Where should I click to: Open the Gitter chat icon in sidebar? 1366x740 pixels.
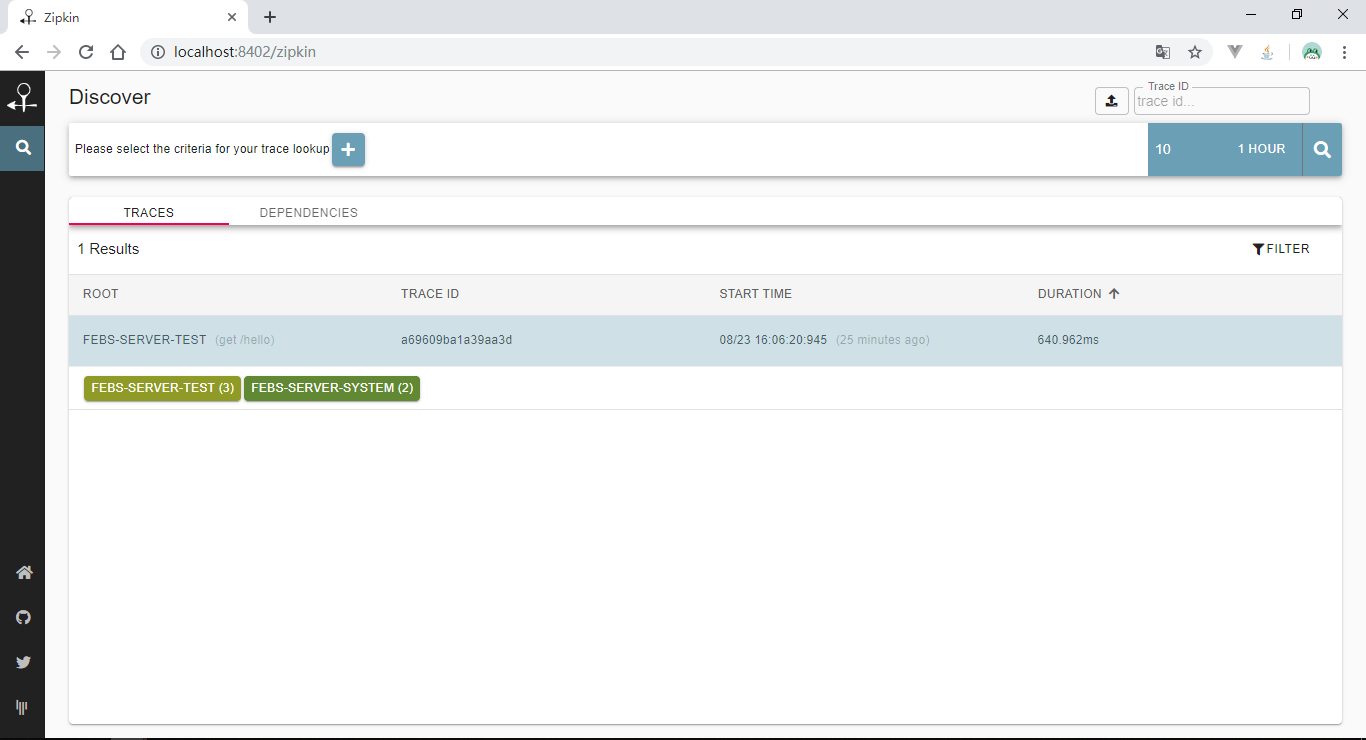[x=22, y=707]
